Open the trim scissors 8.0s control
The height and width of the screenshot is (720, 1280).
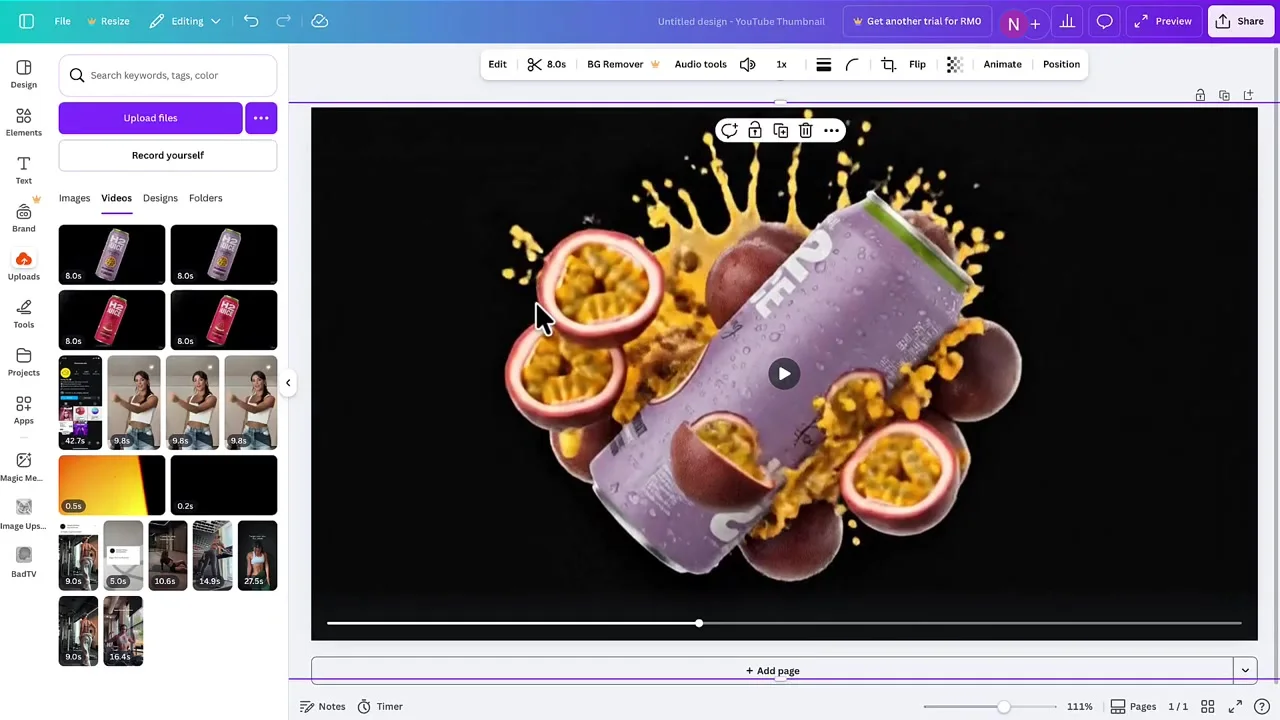tap(547, 64)
